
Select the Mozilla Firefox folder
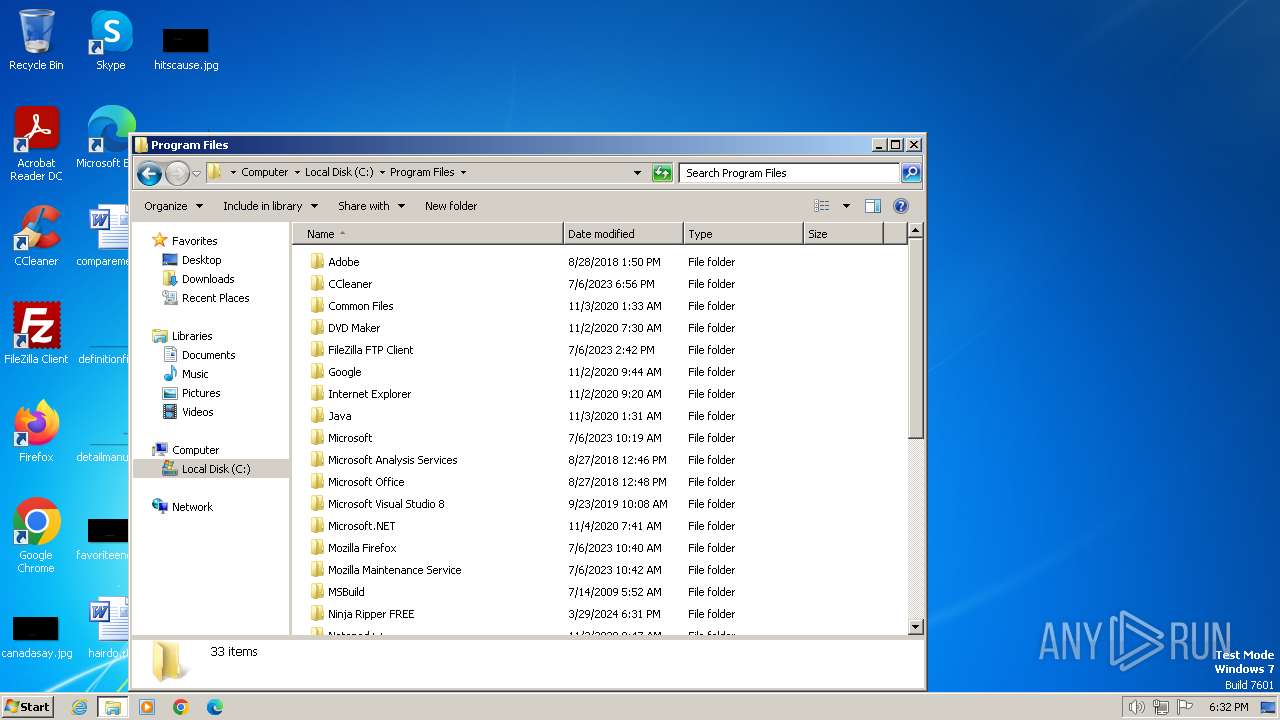tap(362, 548)
